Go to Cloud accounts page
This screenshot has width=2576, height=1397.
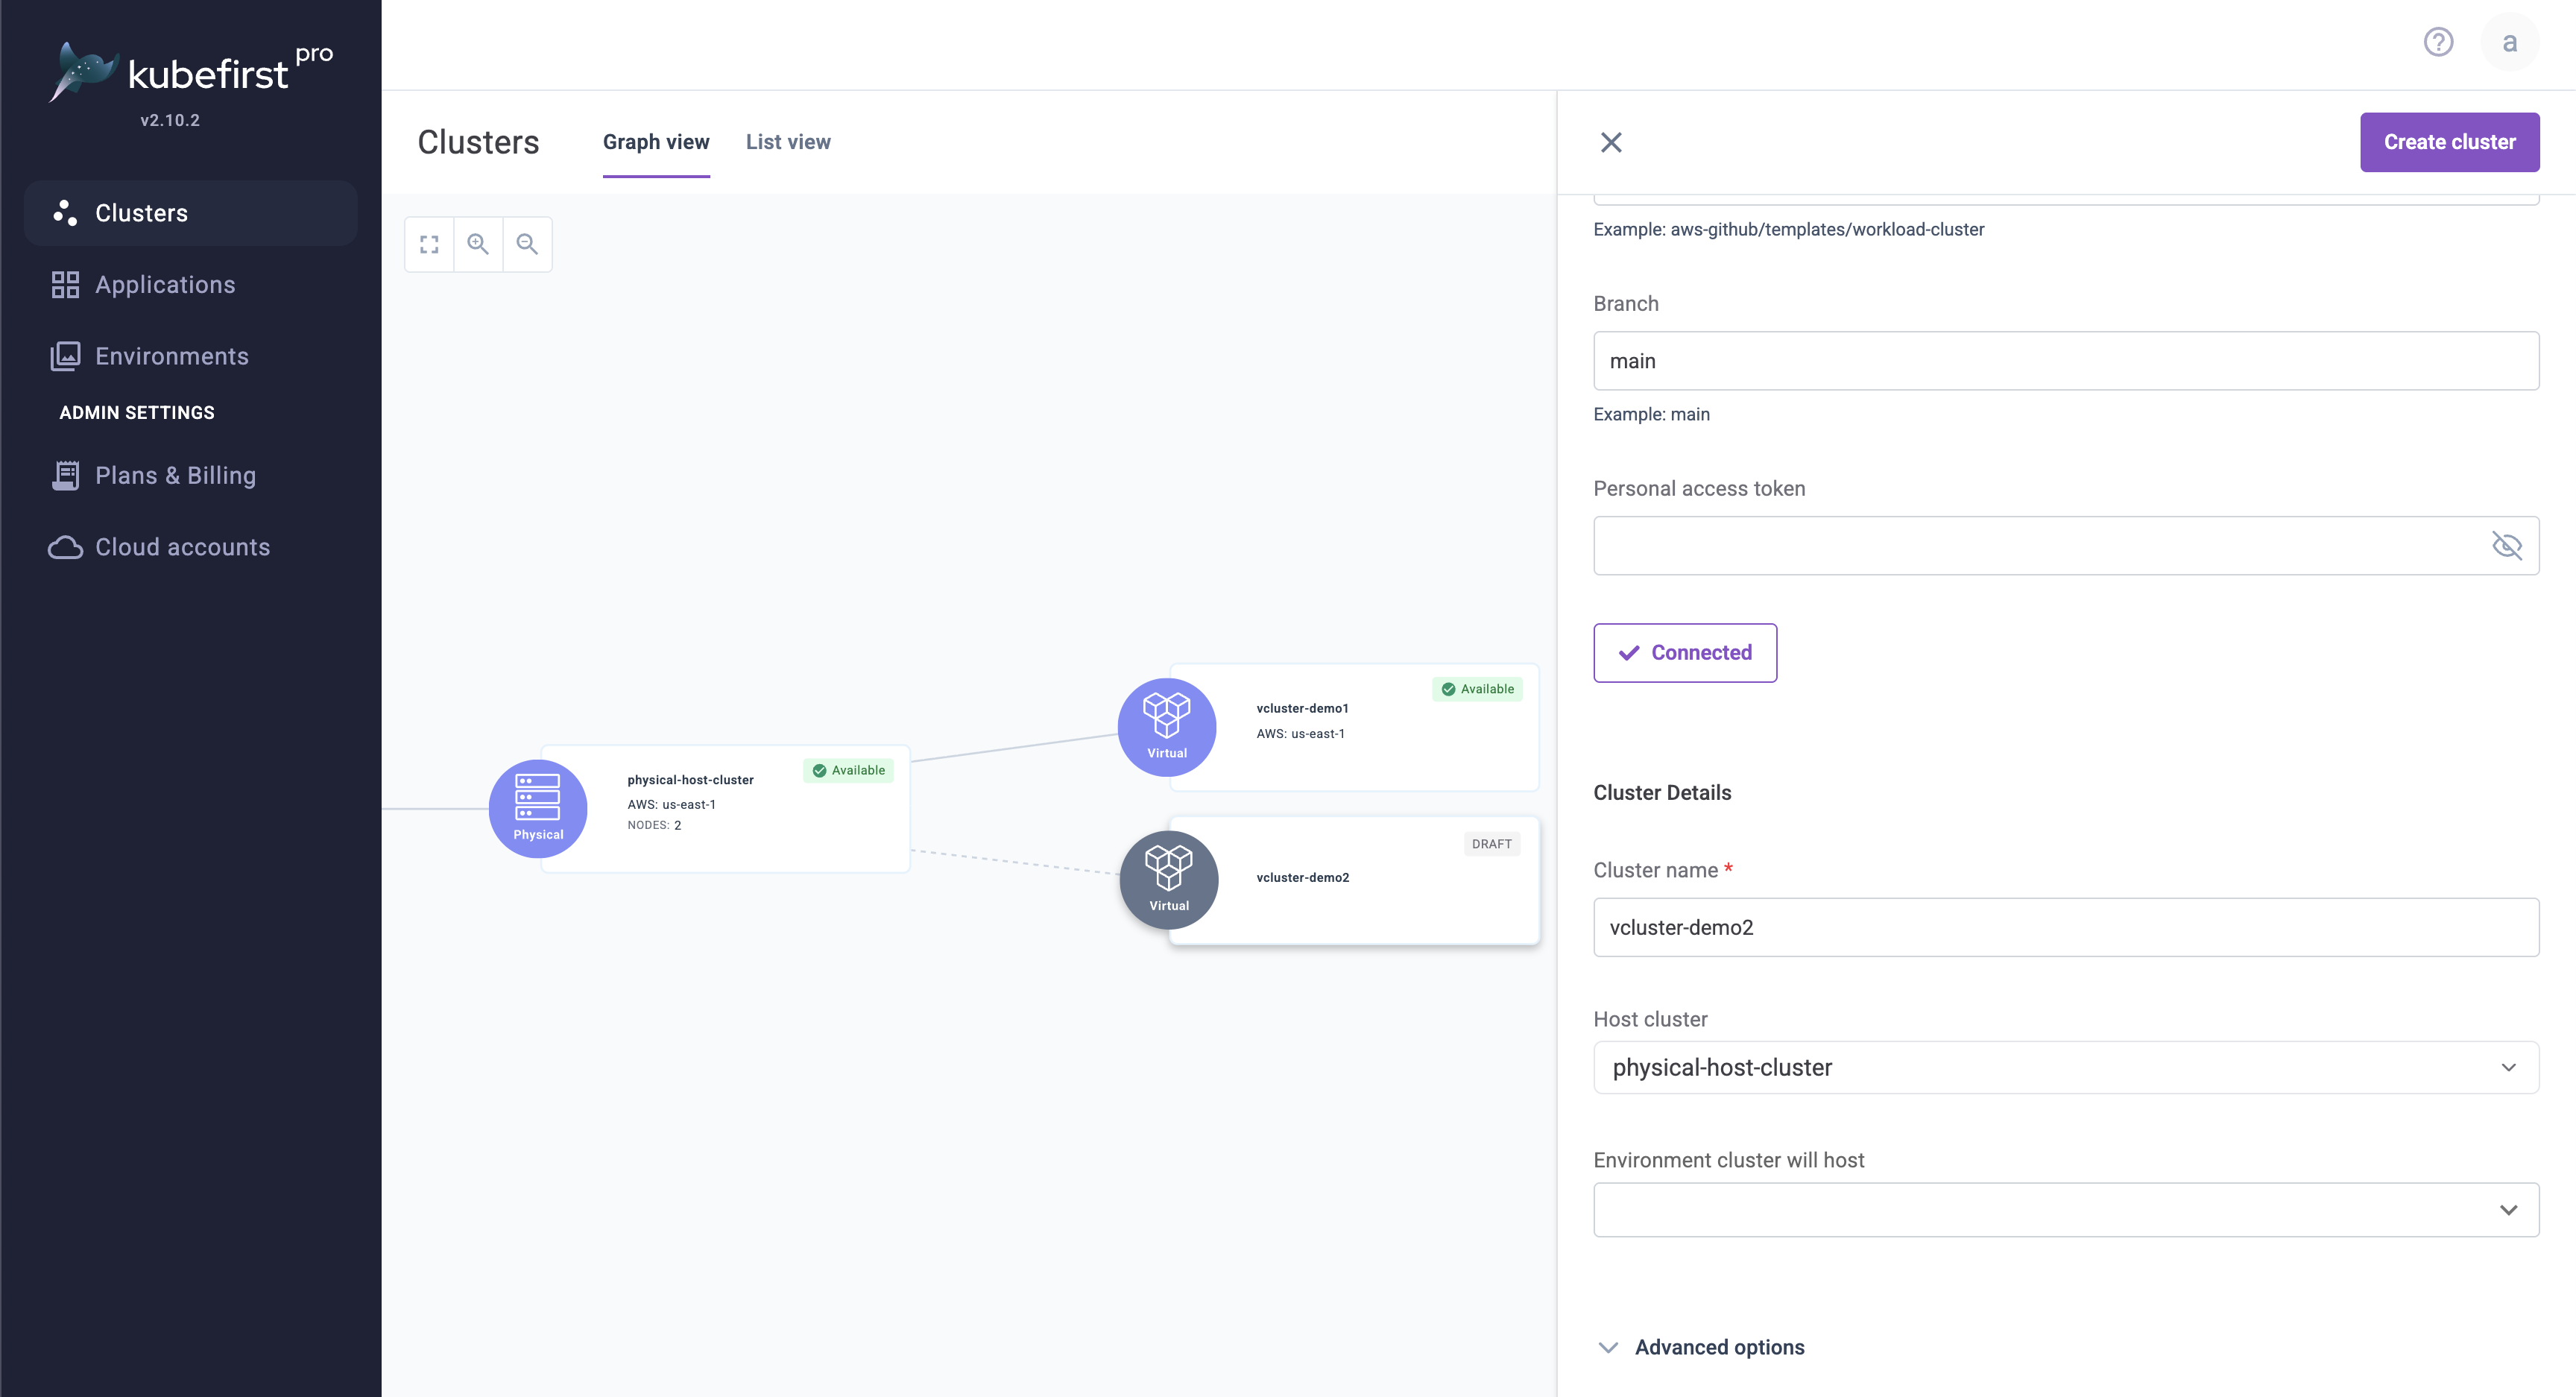(x=182, y=547)
